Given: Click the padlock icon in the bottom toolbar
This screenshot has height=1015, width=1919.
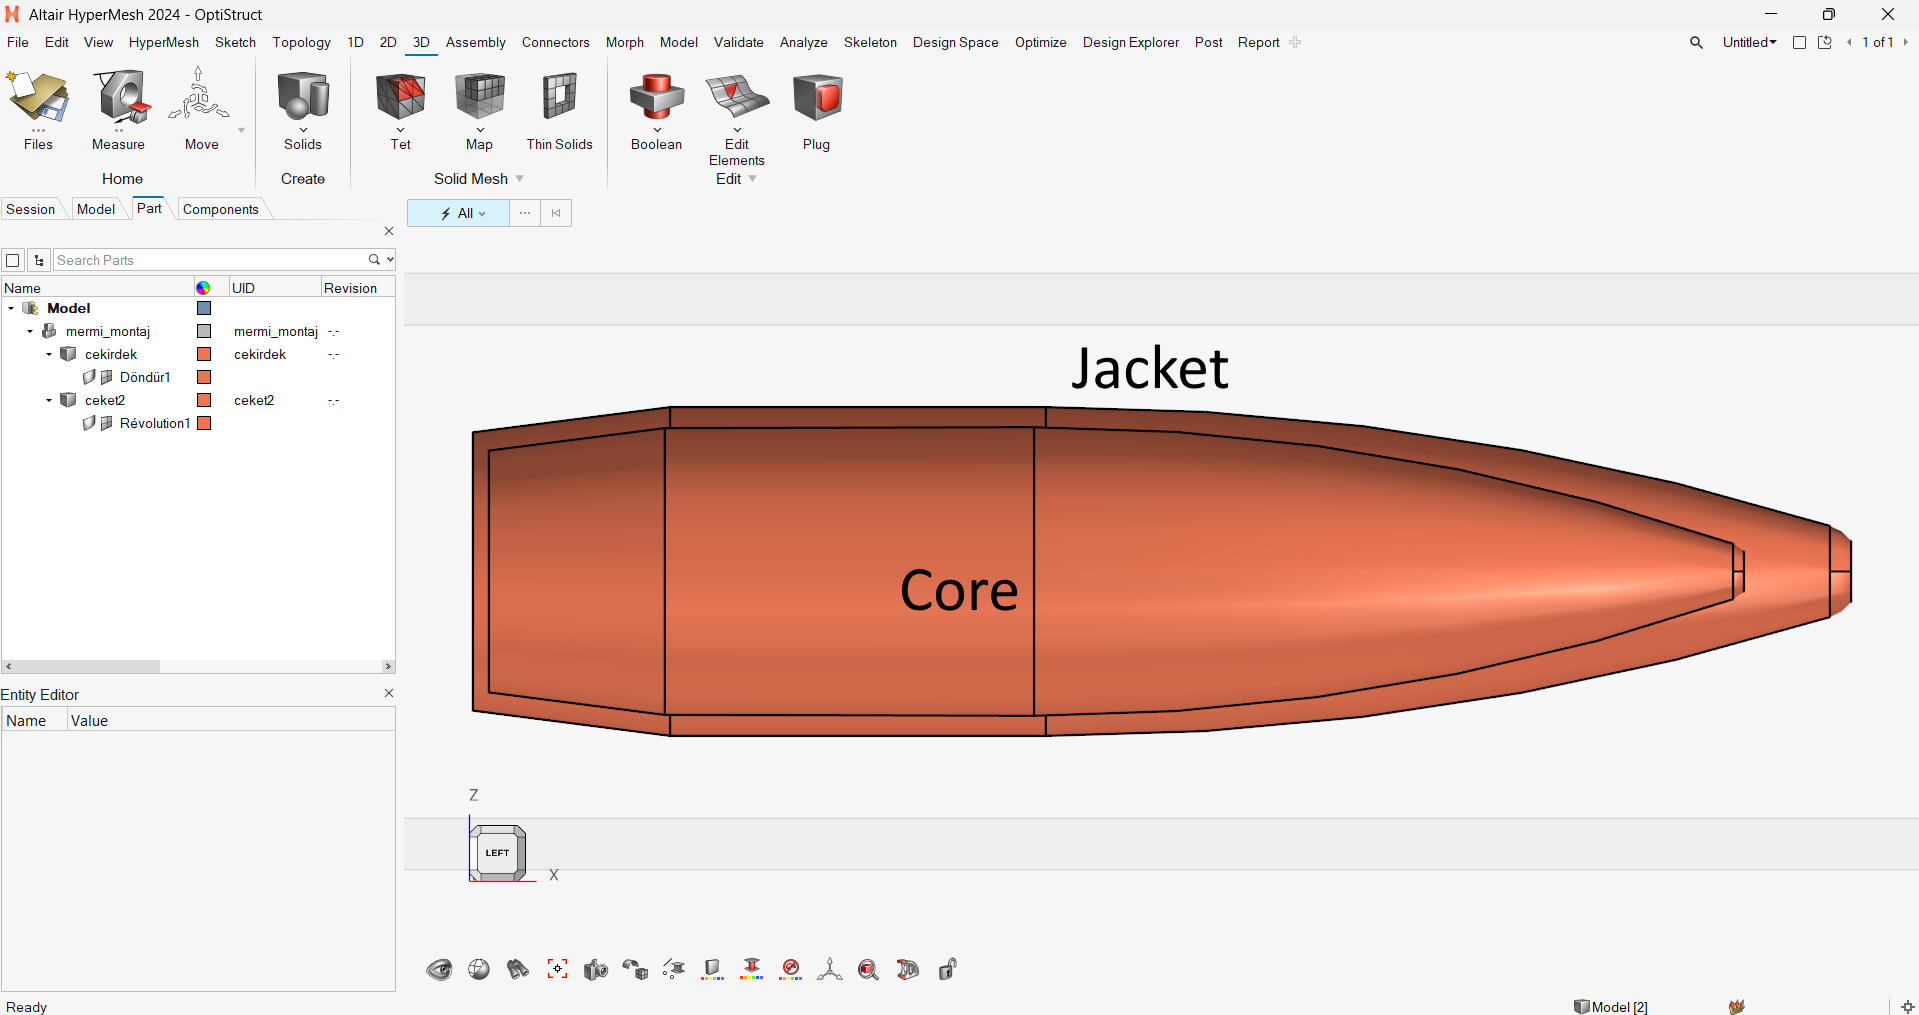Looking at the screenshot, I should 948,969.
